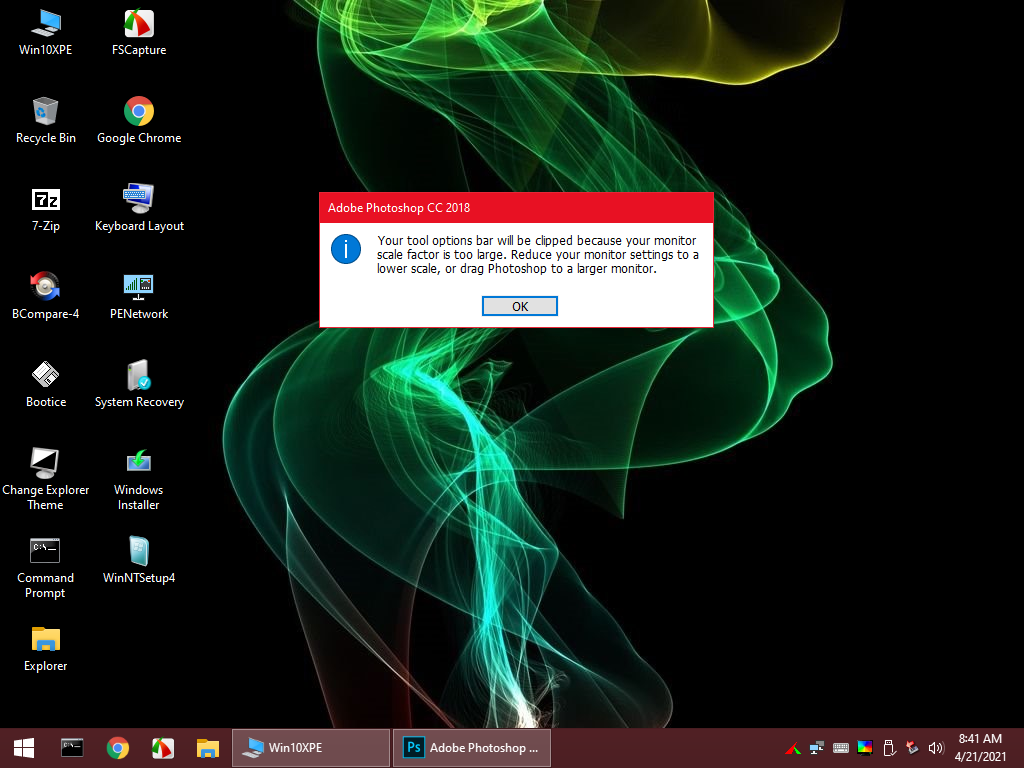Select the Google Chrome desktop shortcut

click(139, 121)
